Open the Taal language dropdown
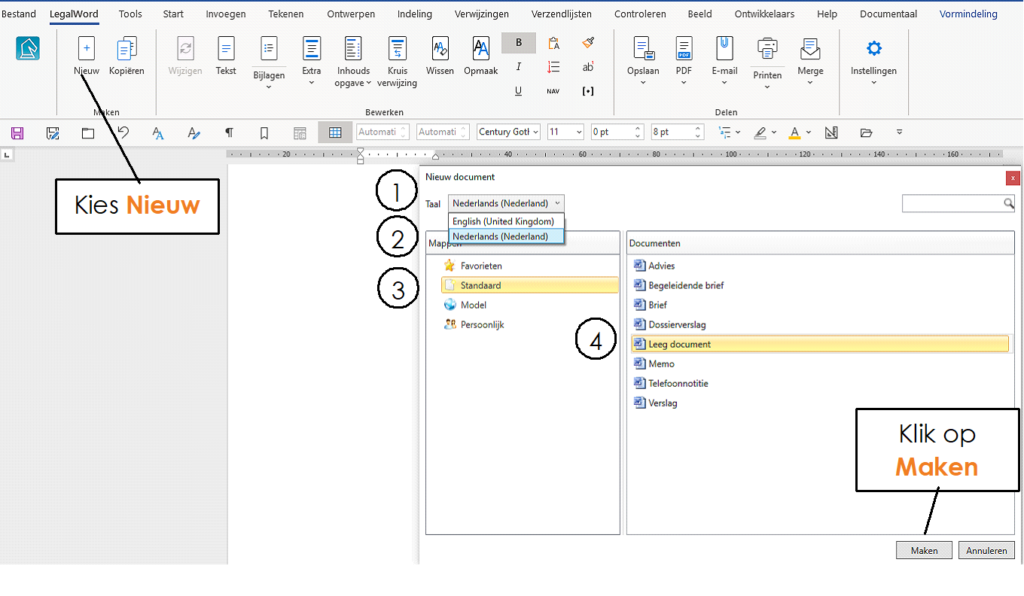This screenshot has width=1024, height=596. tap(506, 203)
